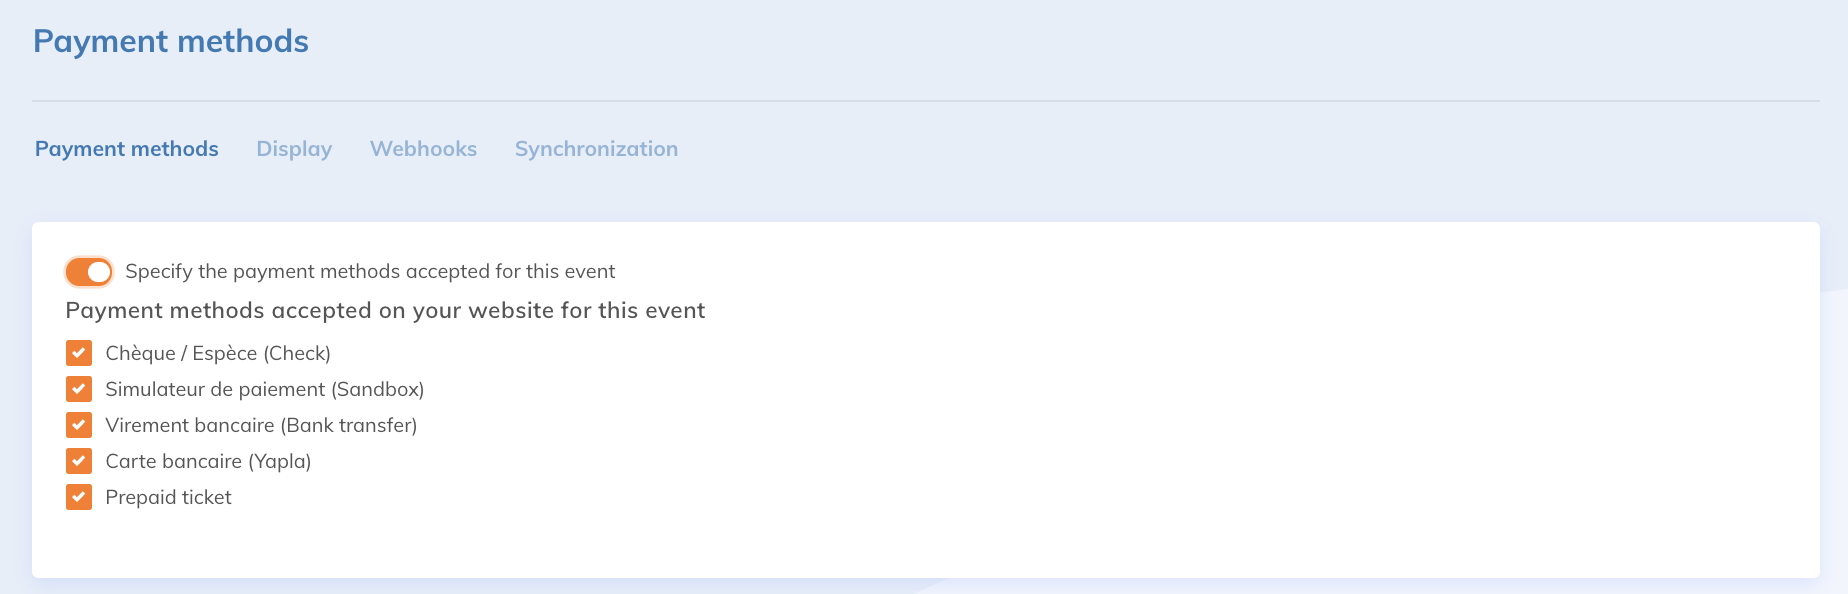
Task: Go to the Synchronization tab
Action: [x=596, y=149]
